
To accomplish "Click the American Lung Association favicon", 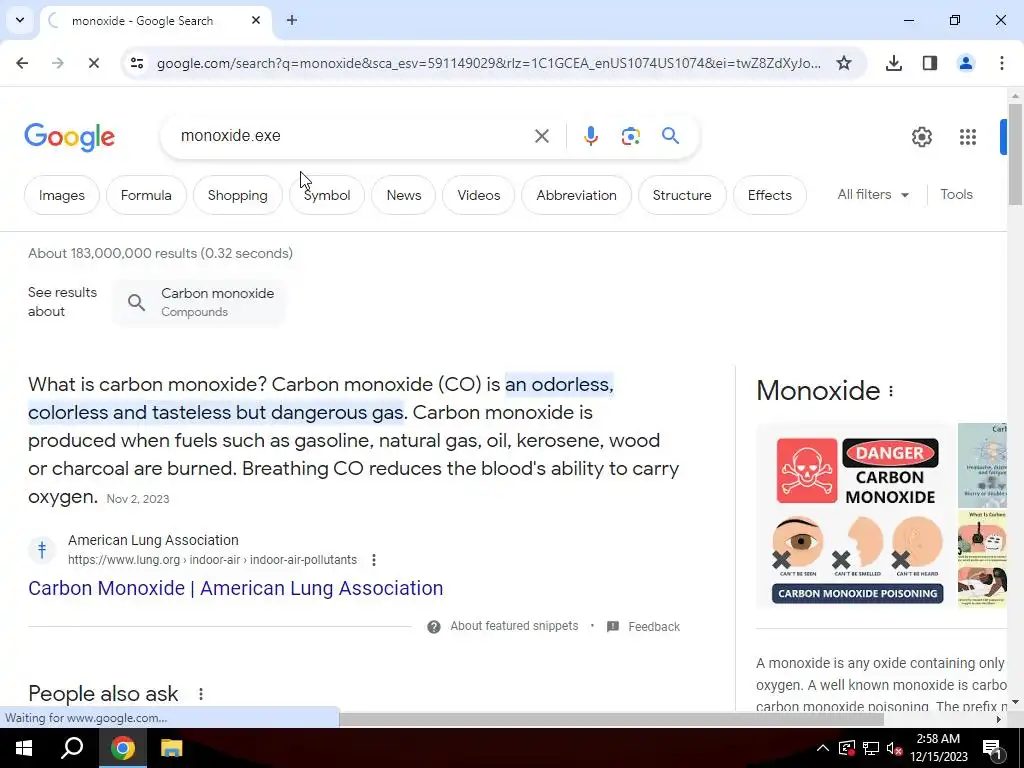I will coord(42,550).
